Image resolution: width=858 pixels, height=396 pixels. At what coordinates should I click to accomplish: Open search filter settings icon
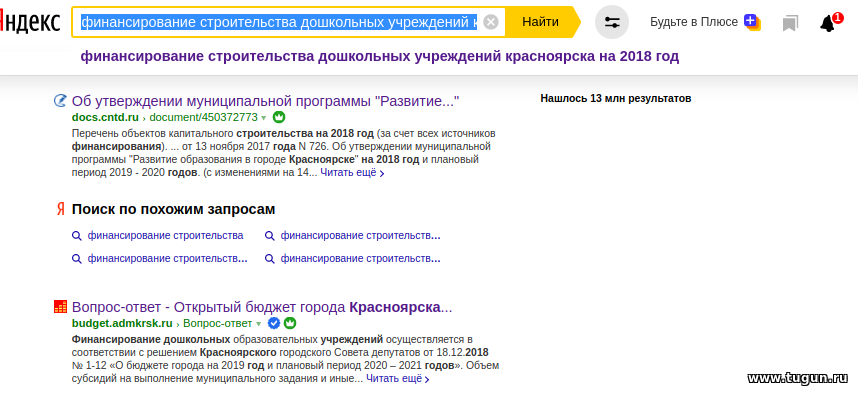click(x=612, y=22)
